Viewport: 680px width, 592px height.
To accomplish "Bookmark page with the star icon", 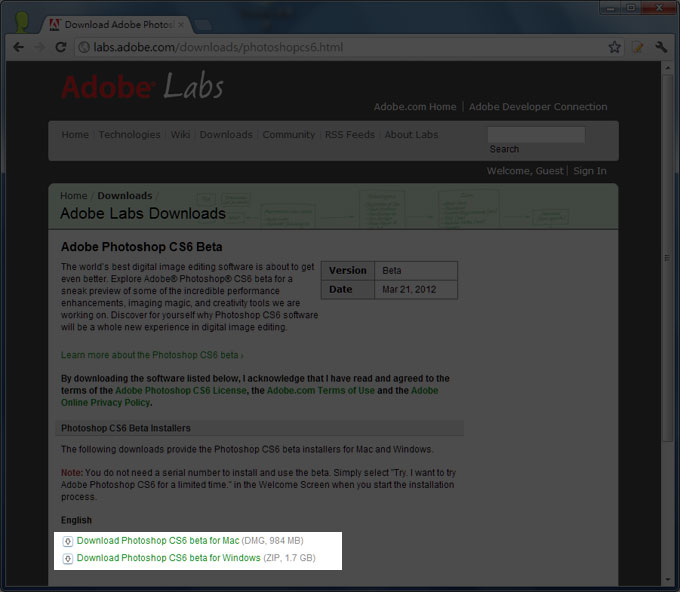I will [x=614, y=47].
